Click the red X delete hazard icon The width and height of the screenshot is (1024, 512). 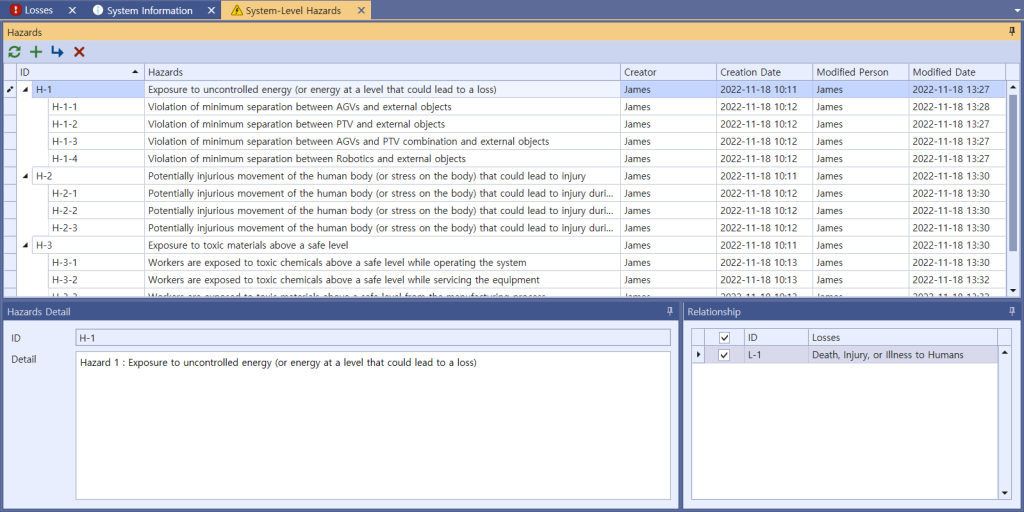coord(79,52)
